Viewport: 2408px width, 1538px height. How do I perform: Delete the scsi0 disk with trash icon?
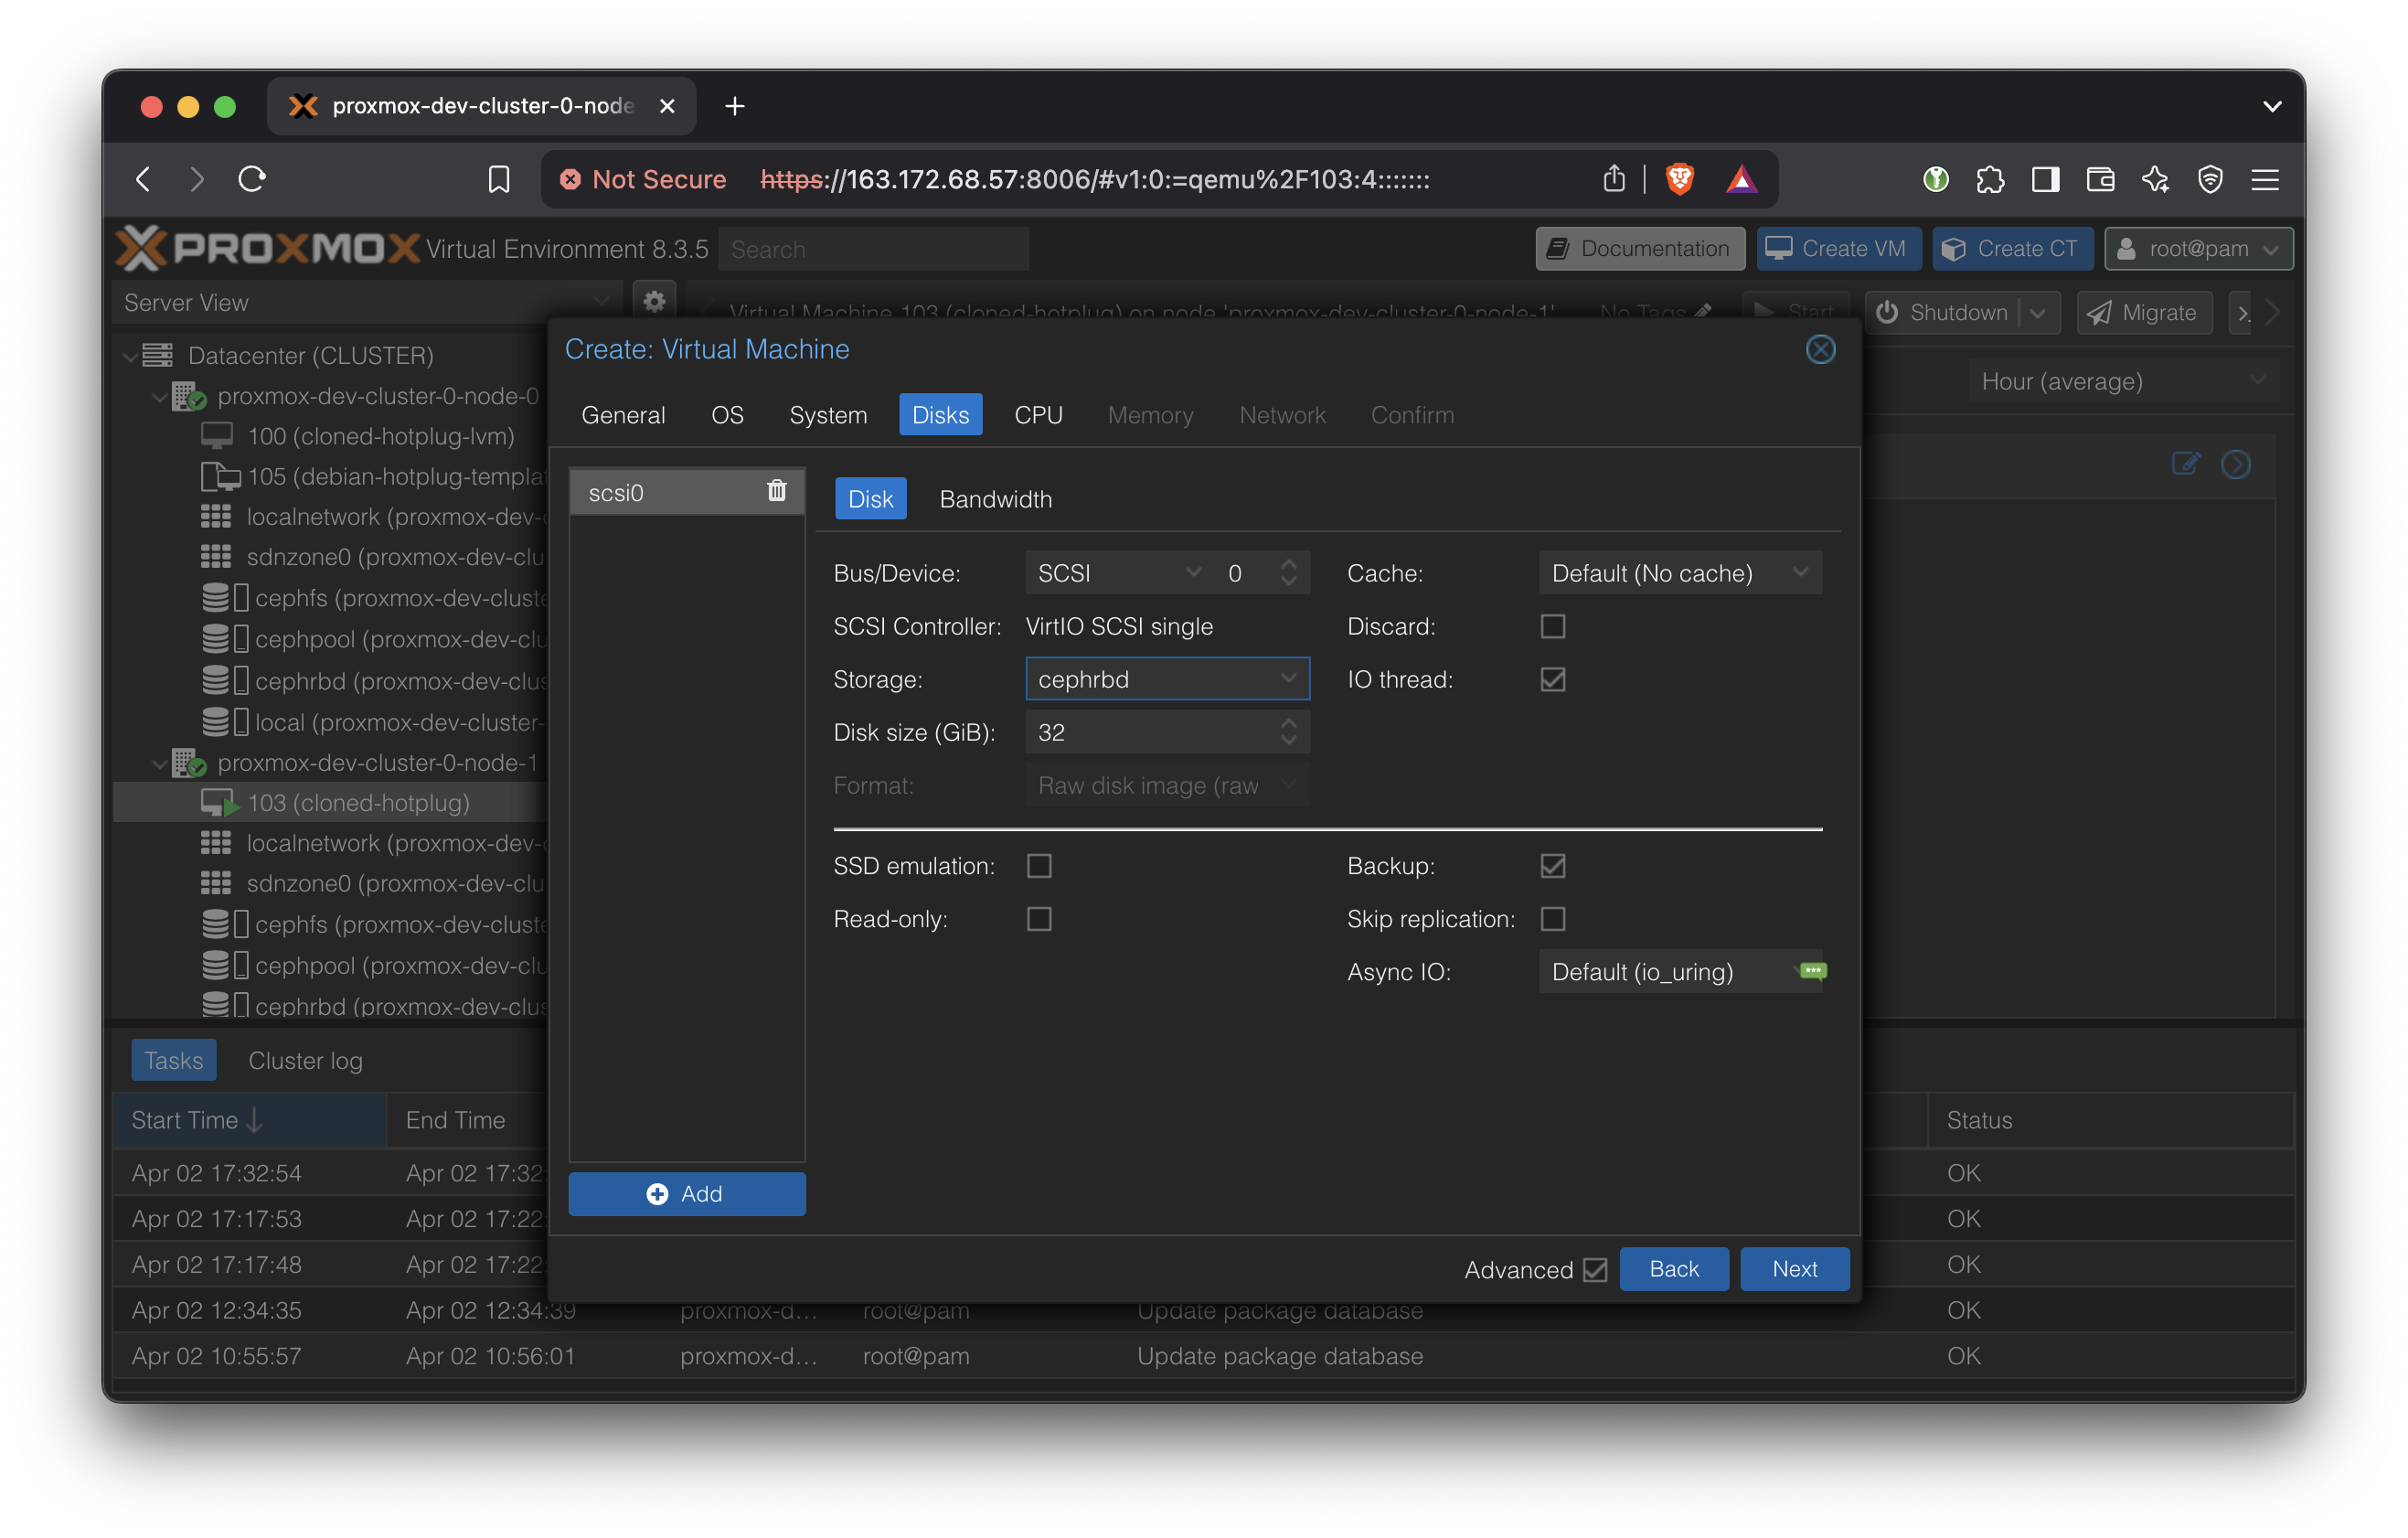tap(776, 491)
